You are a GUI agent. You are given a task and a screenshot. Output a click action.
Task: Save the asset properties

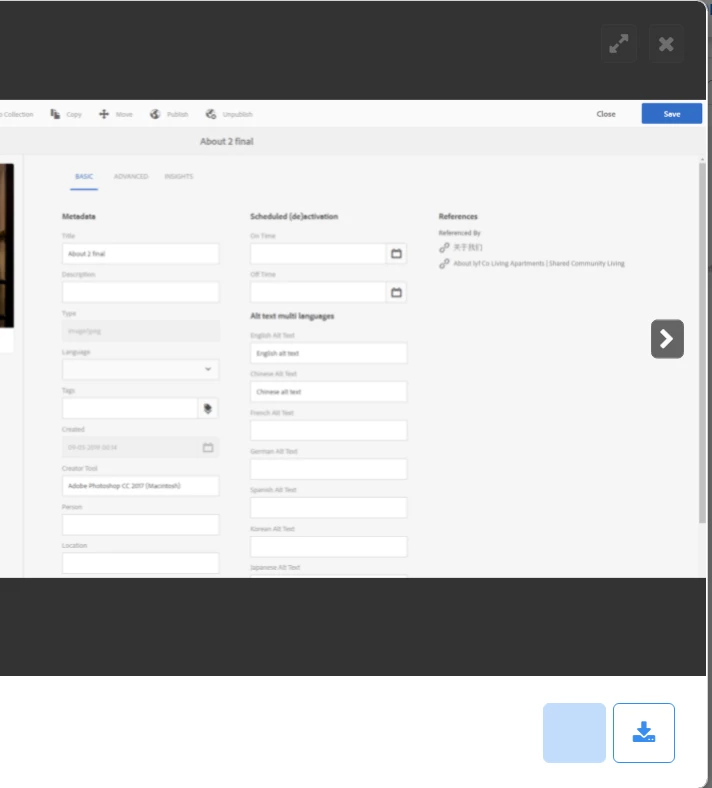pyautogui.click(x=671, y=114)
